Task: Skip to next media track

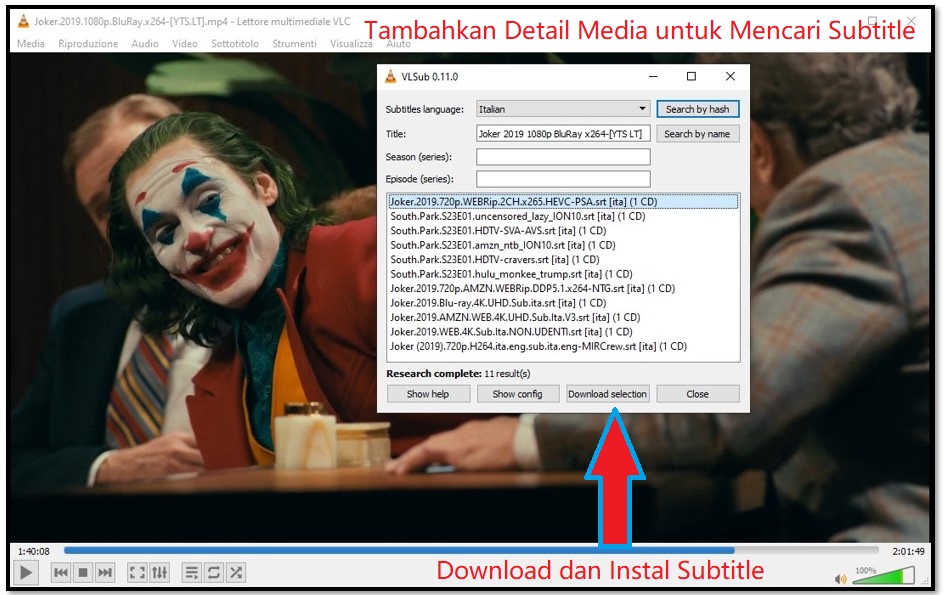Action: pyautogui.click(x=105, y=572)
